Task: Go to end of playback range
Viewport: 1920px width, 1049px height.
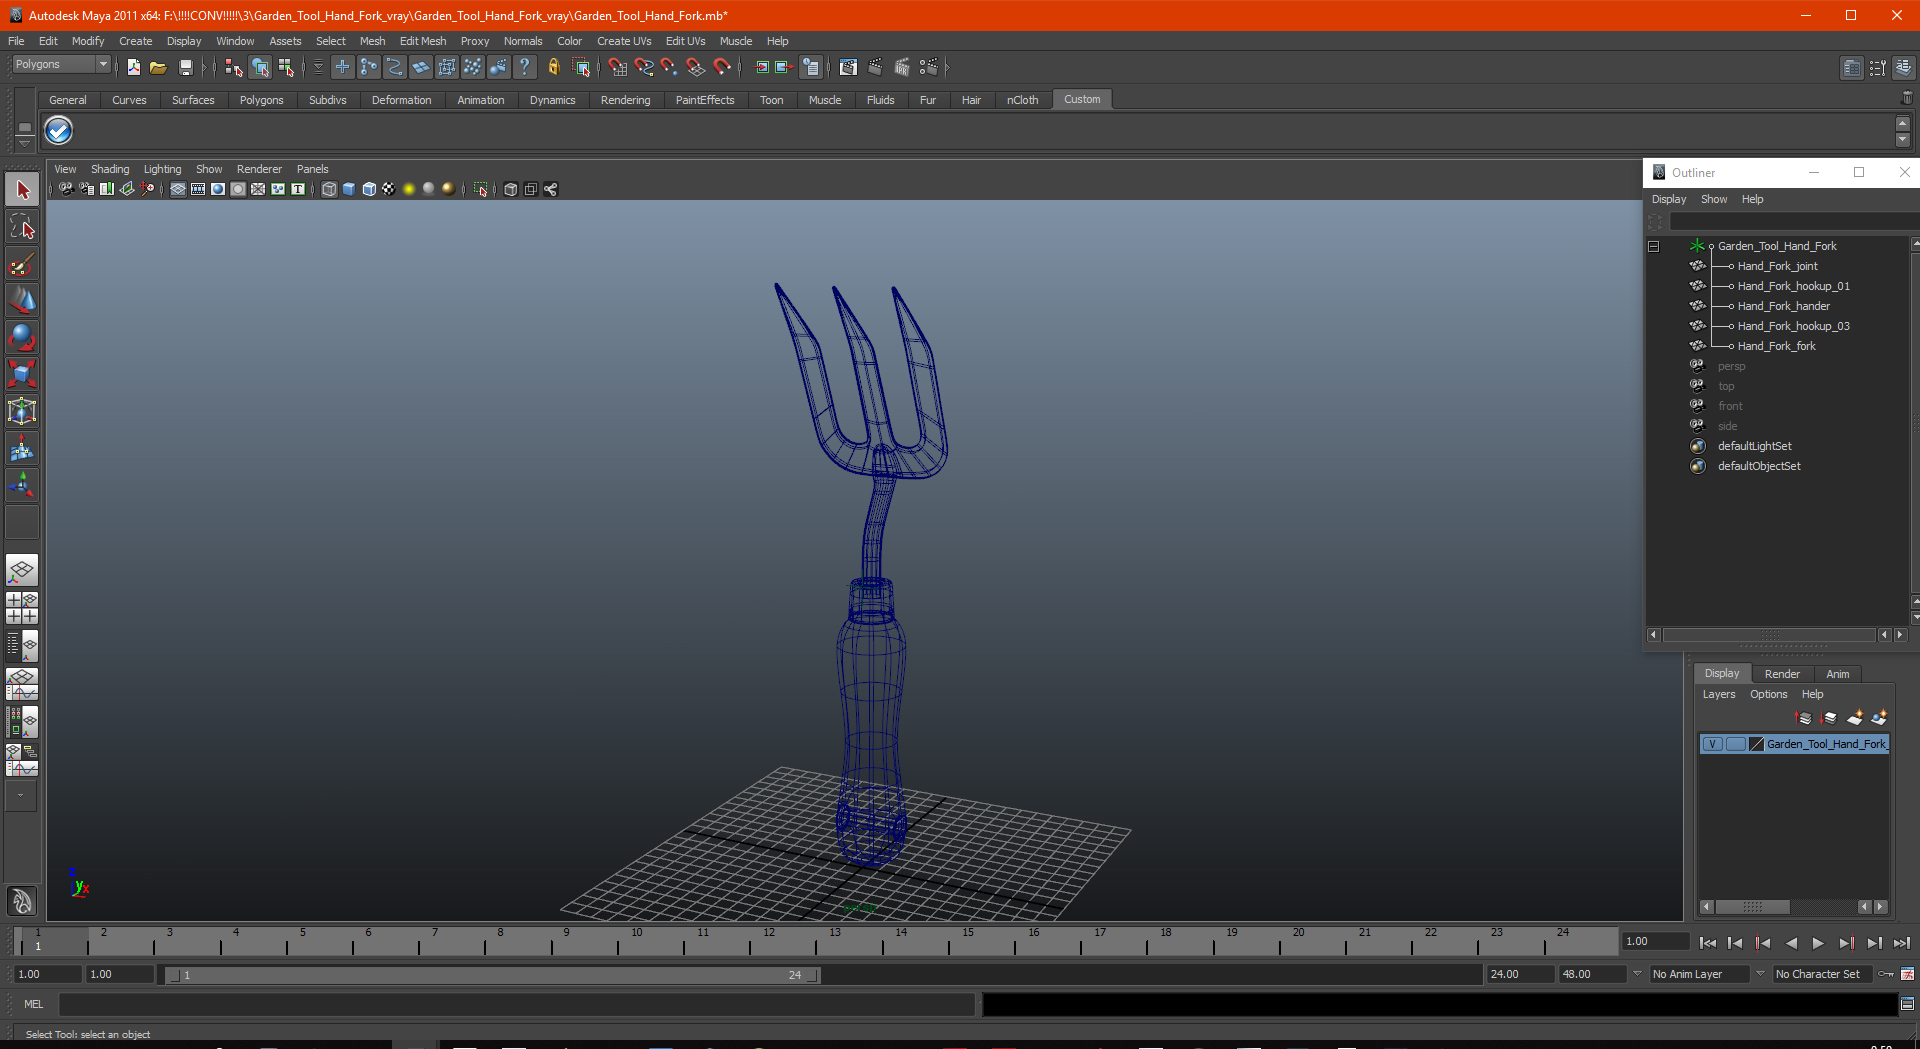Action: (1902, 943)
